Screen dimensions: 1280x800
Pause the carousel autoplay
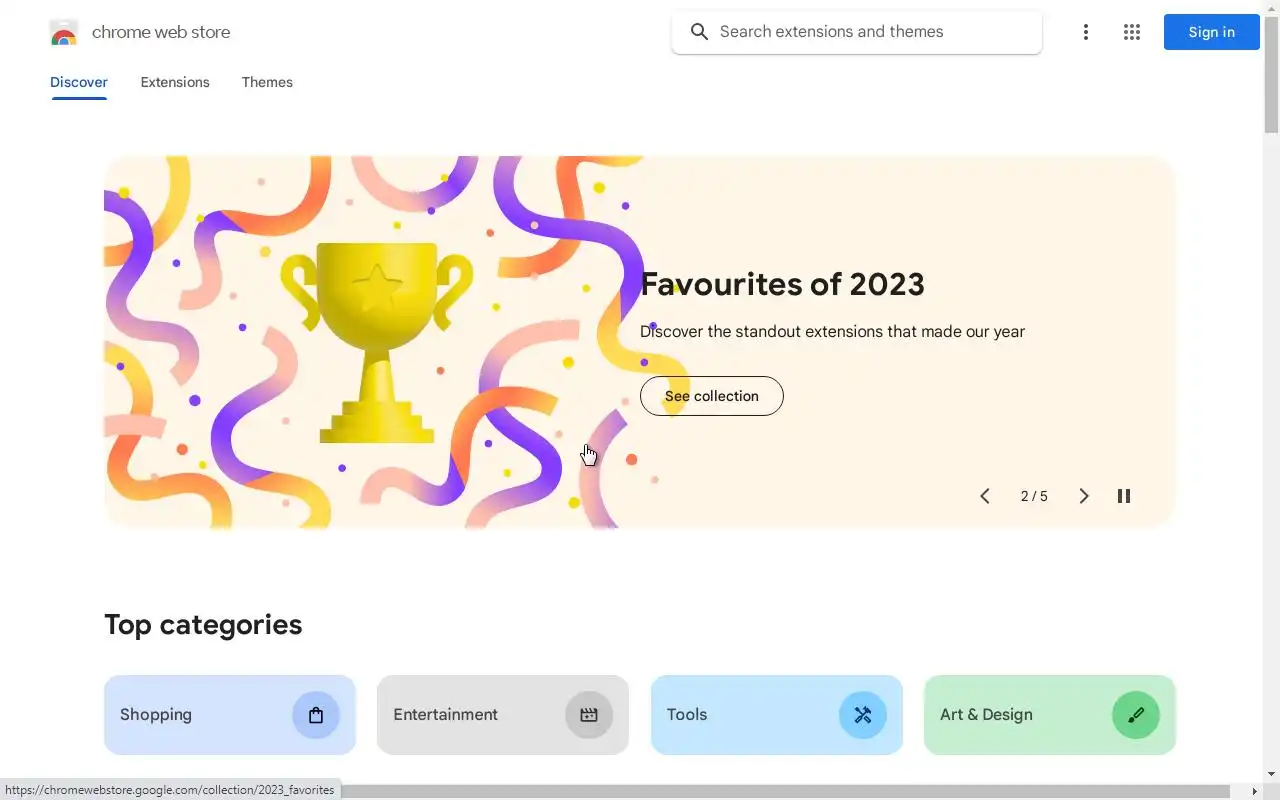click(1124, 496)
